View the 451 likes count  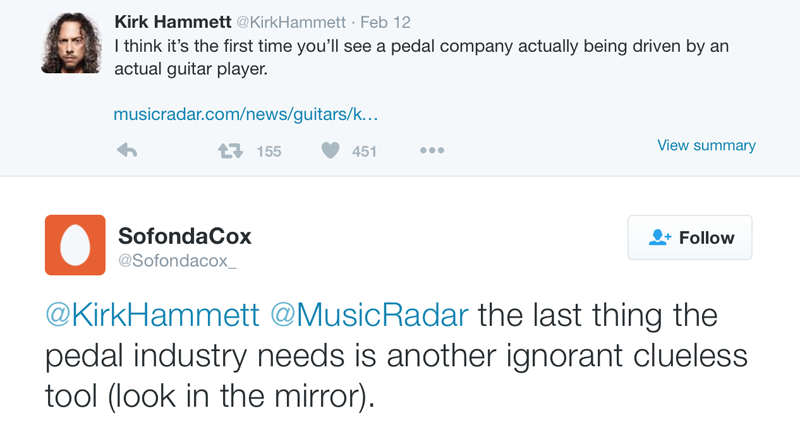pos(364,152)
